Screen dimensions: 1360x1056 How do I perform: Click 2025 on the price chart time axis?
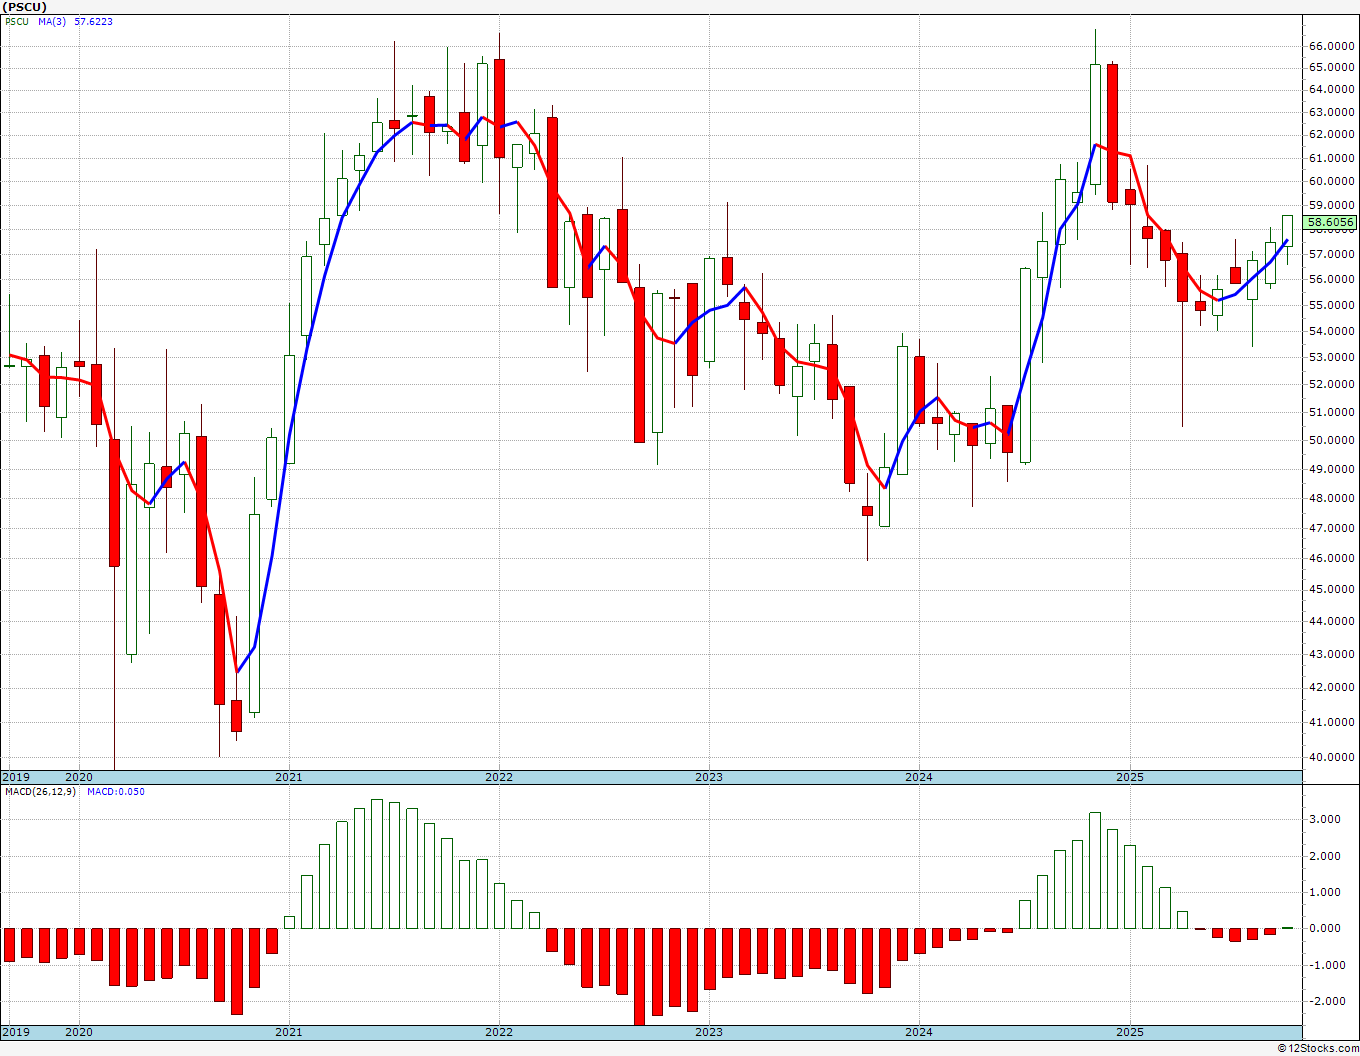[x=1130, y=777]
